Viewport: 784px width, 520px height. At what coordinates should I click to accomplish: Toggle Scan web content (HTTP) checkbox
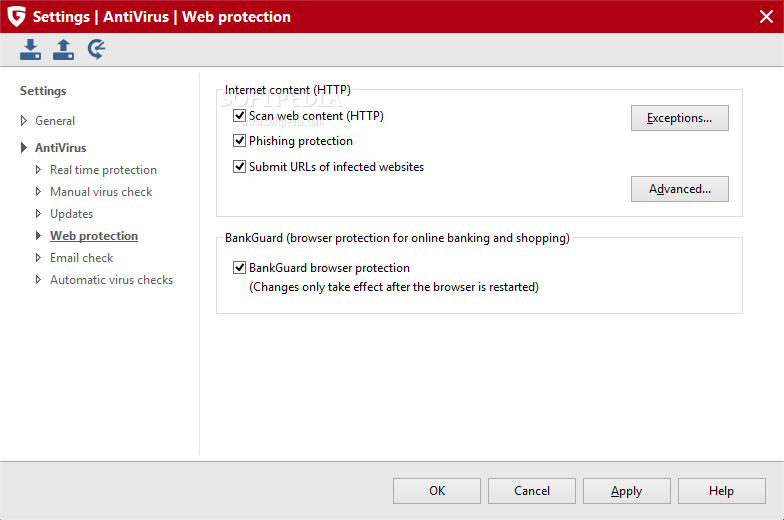pyautogui.click(x=240, y=116)
